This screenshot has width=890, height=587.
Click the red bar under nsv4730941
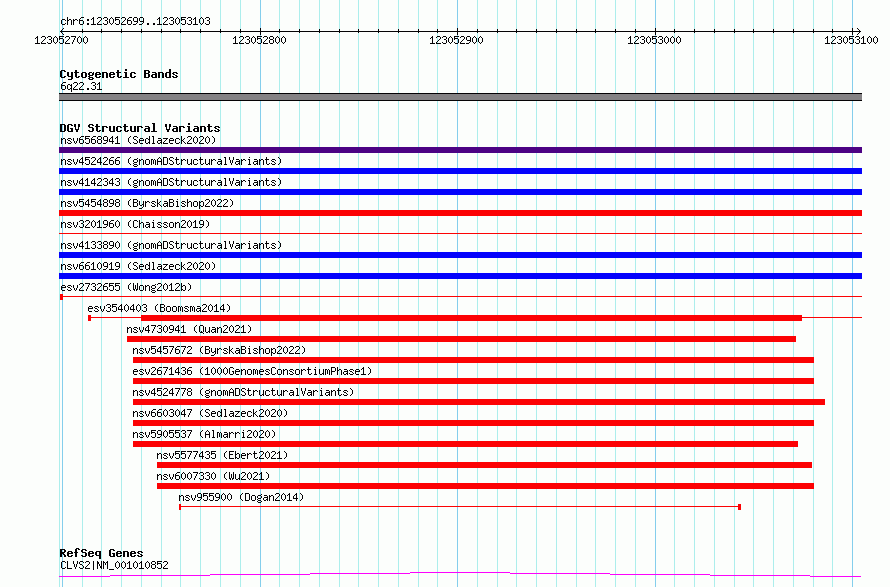[x=461, y=339]
